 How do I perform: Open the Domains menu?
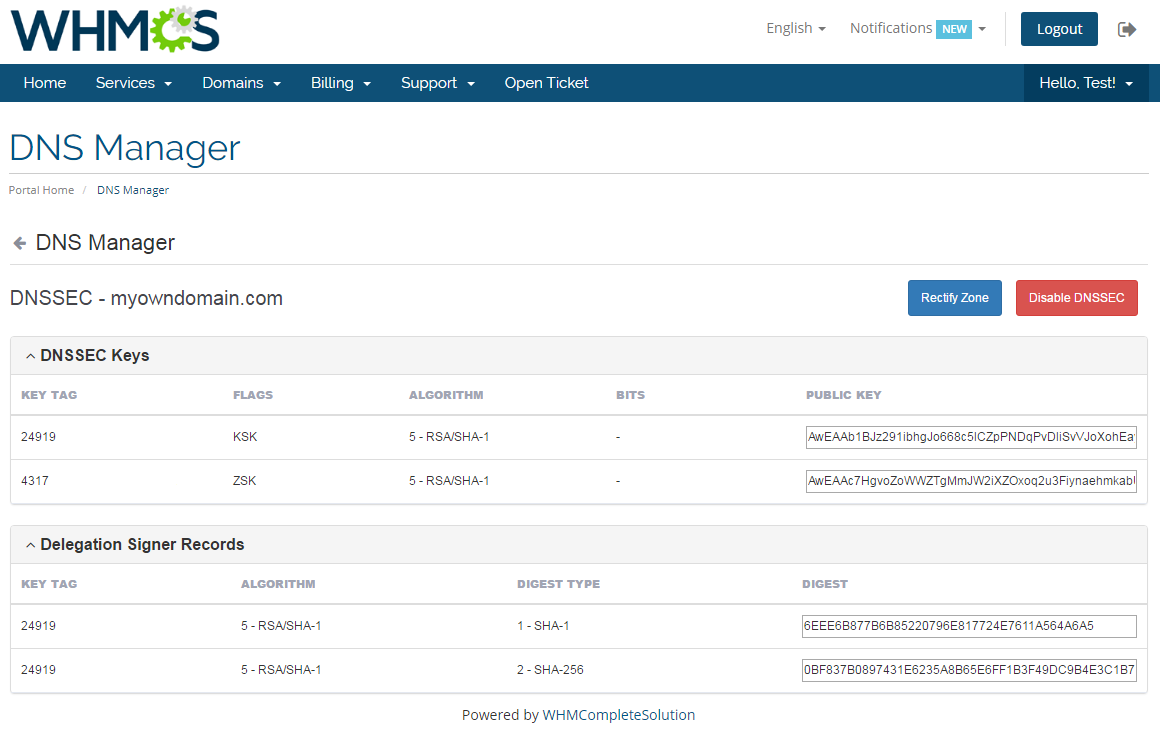coord(241,83)
